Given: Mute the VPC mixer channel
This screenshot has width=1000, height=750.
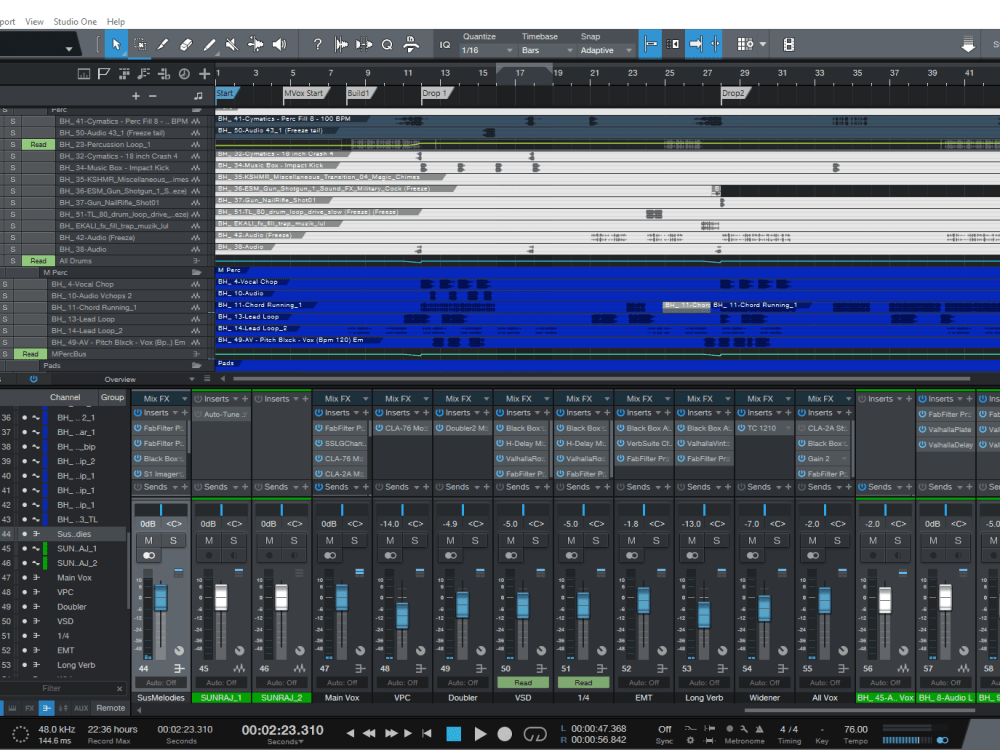Looking at the screenshot, I should pos(388,540).
